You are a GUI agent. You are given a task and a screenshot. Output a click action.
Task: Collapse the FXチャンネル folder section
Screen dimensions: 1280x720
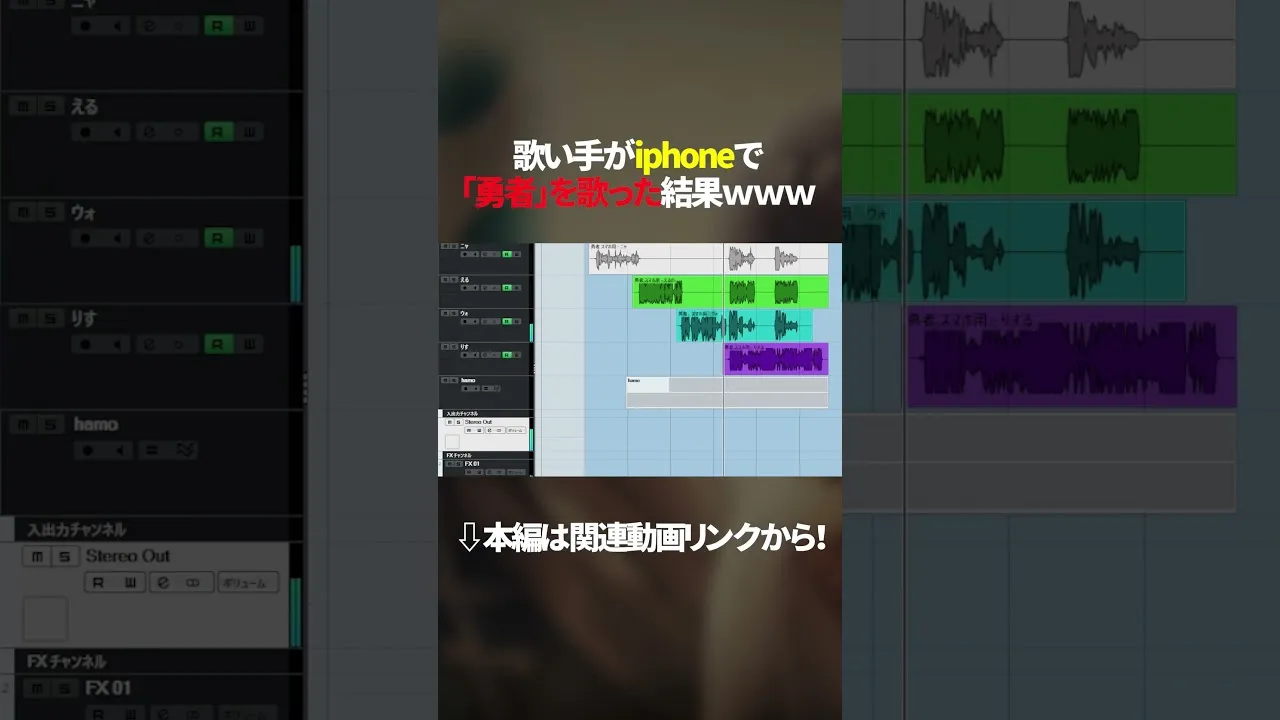point(66,661)
